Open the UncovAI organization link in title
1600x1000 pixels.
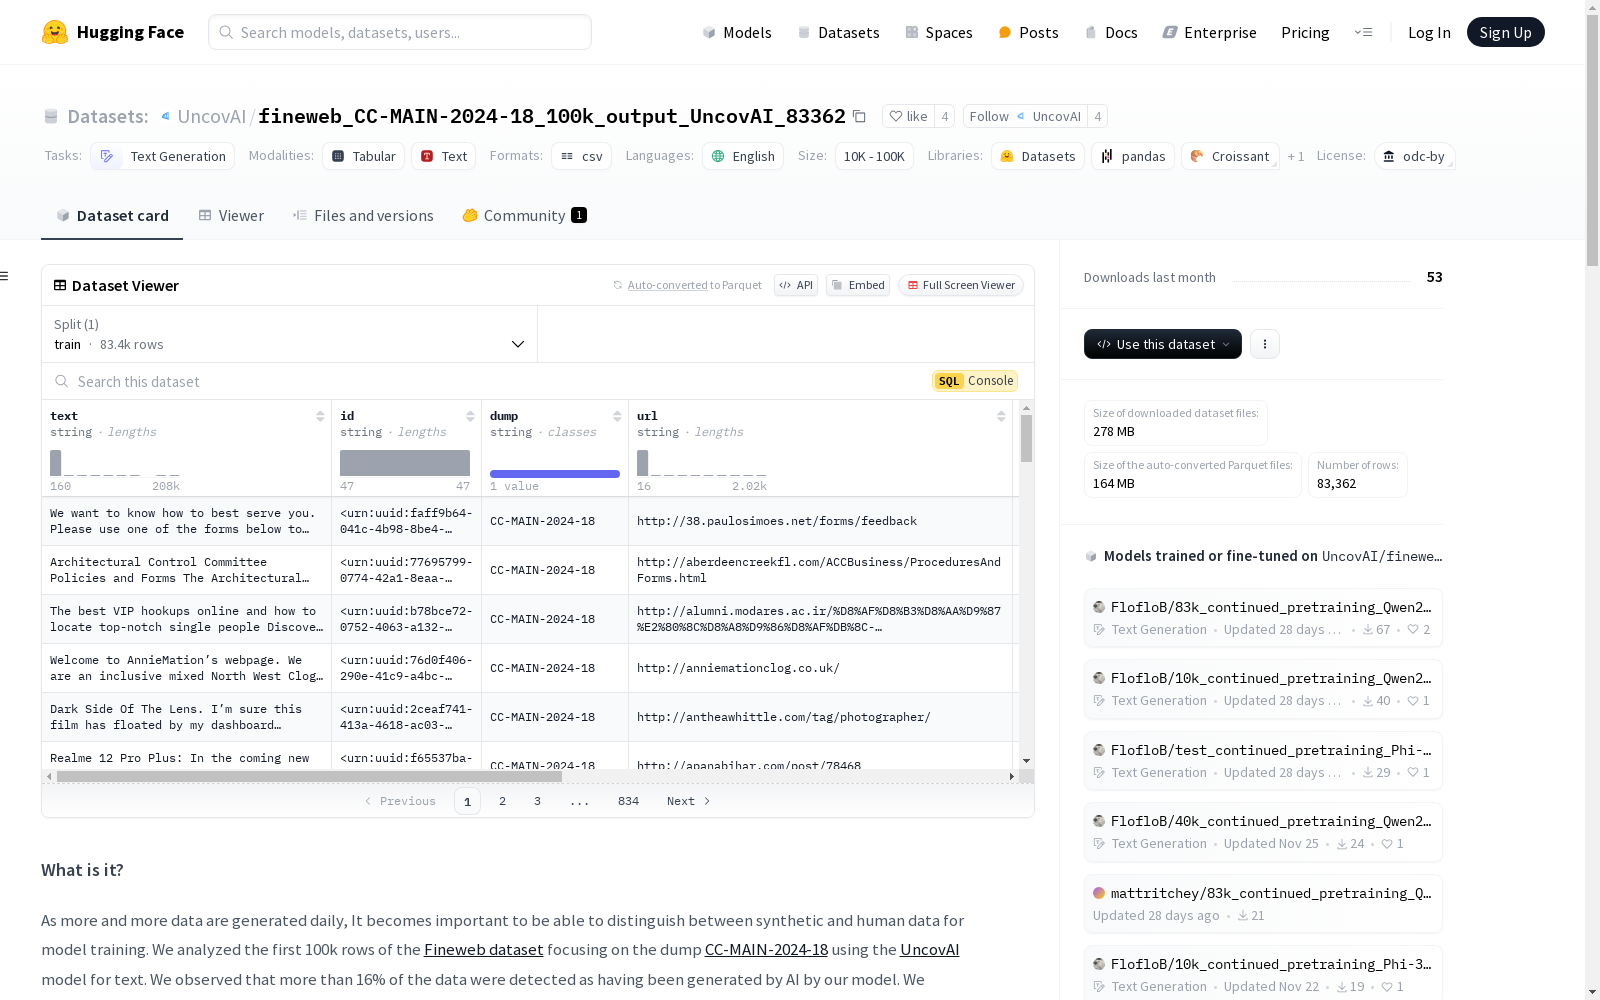pos(211,116)
